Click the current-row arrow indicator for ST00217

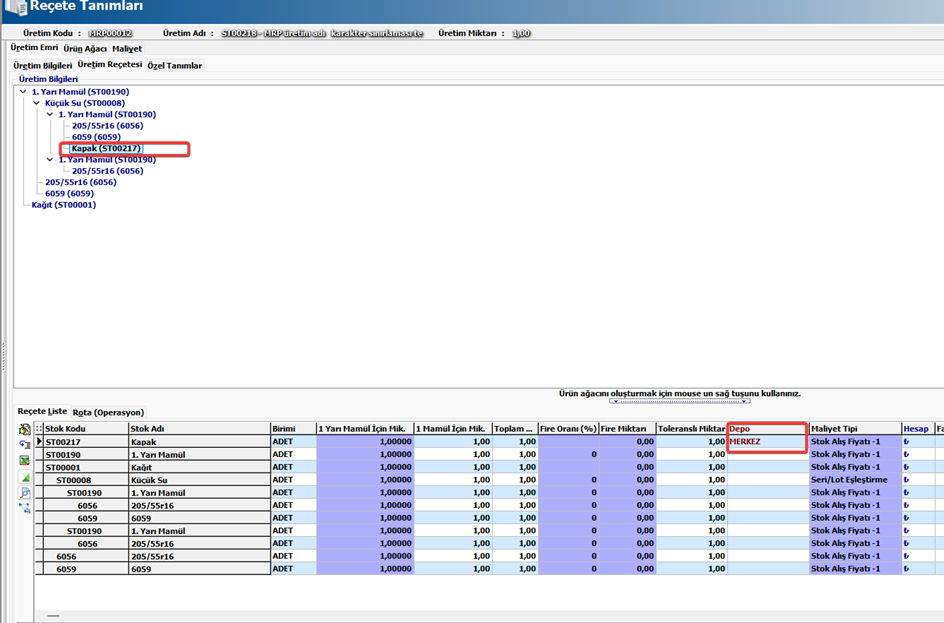point(40,441)
